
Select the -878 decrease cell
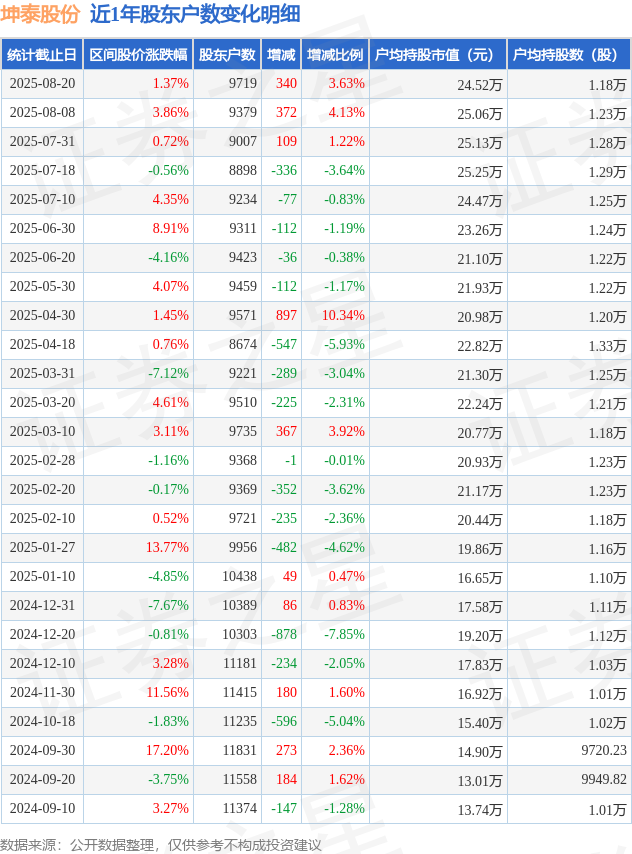point(284,635)
